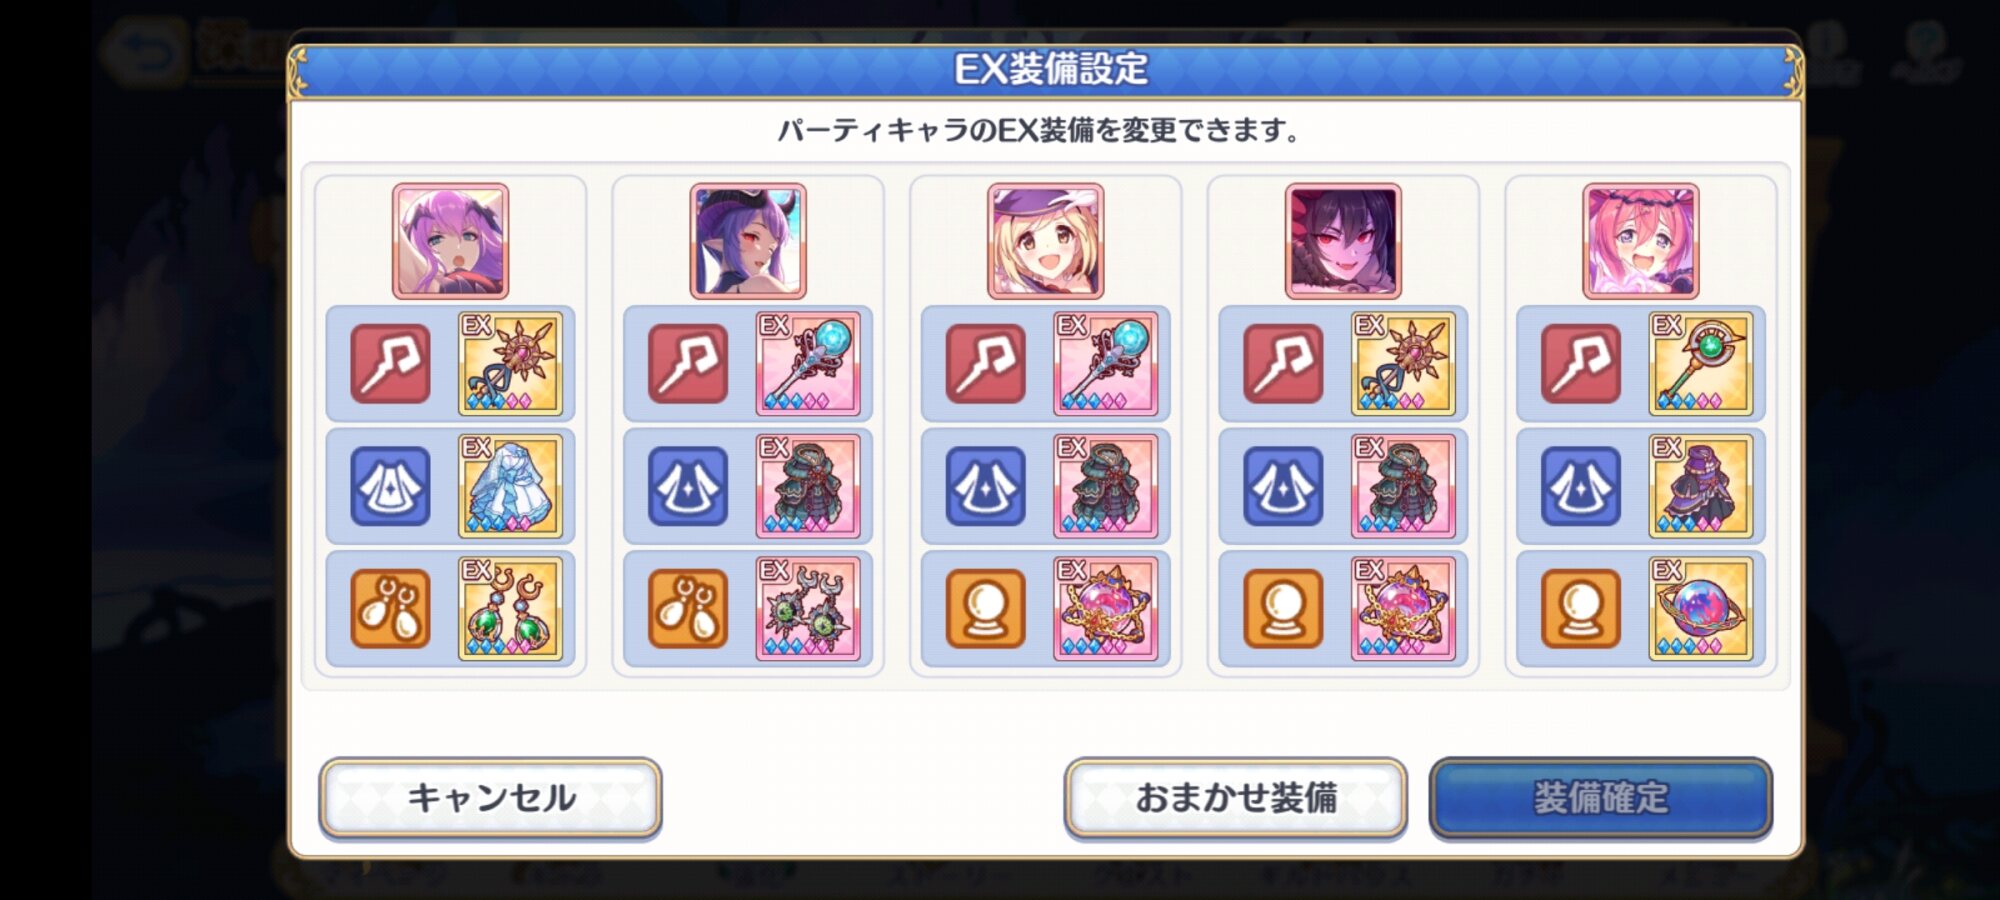This screenshot has width=2000, height=900.
Task: Choose first character's green earrings EX accessory
Action: 510,608
